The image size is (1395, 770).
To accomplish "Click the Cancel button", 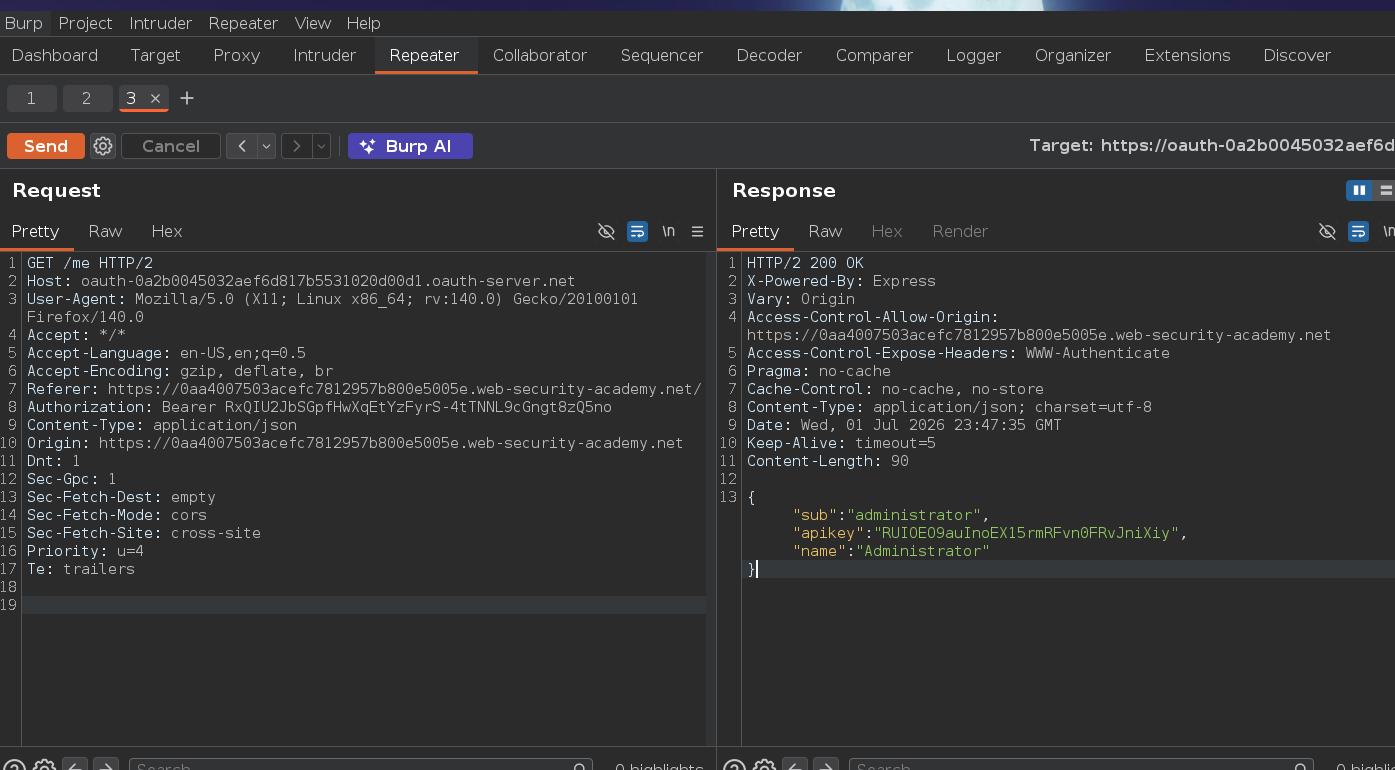I will [171, 146].
